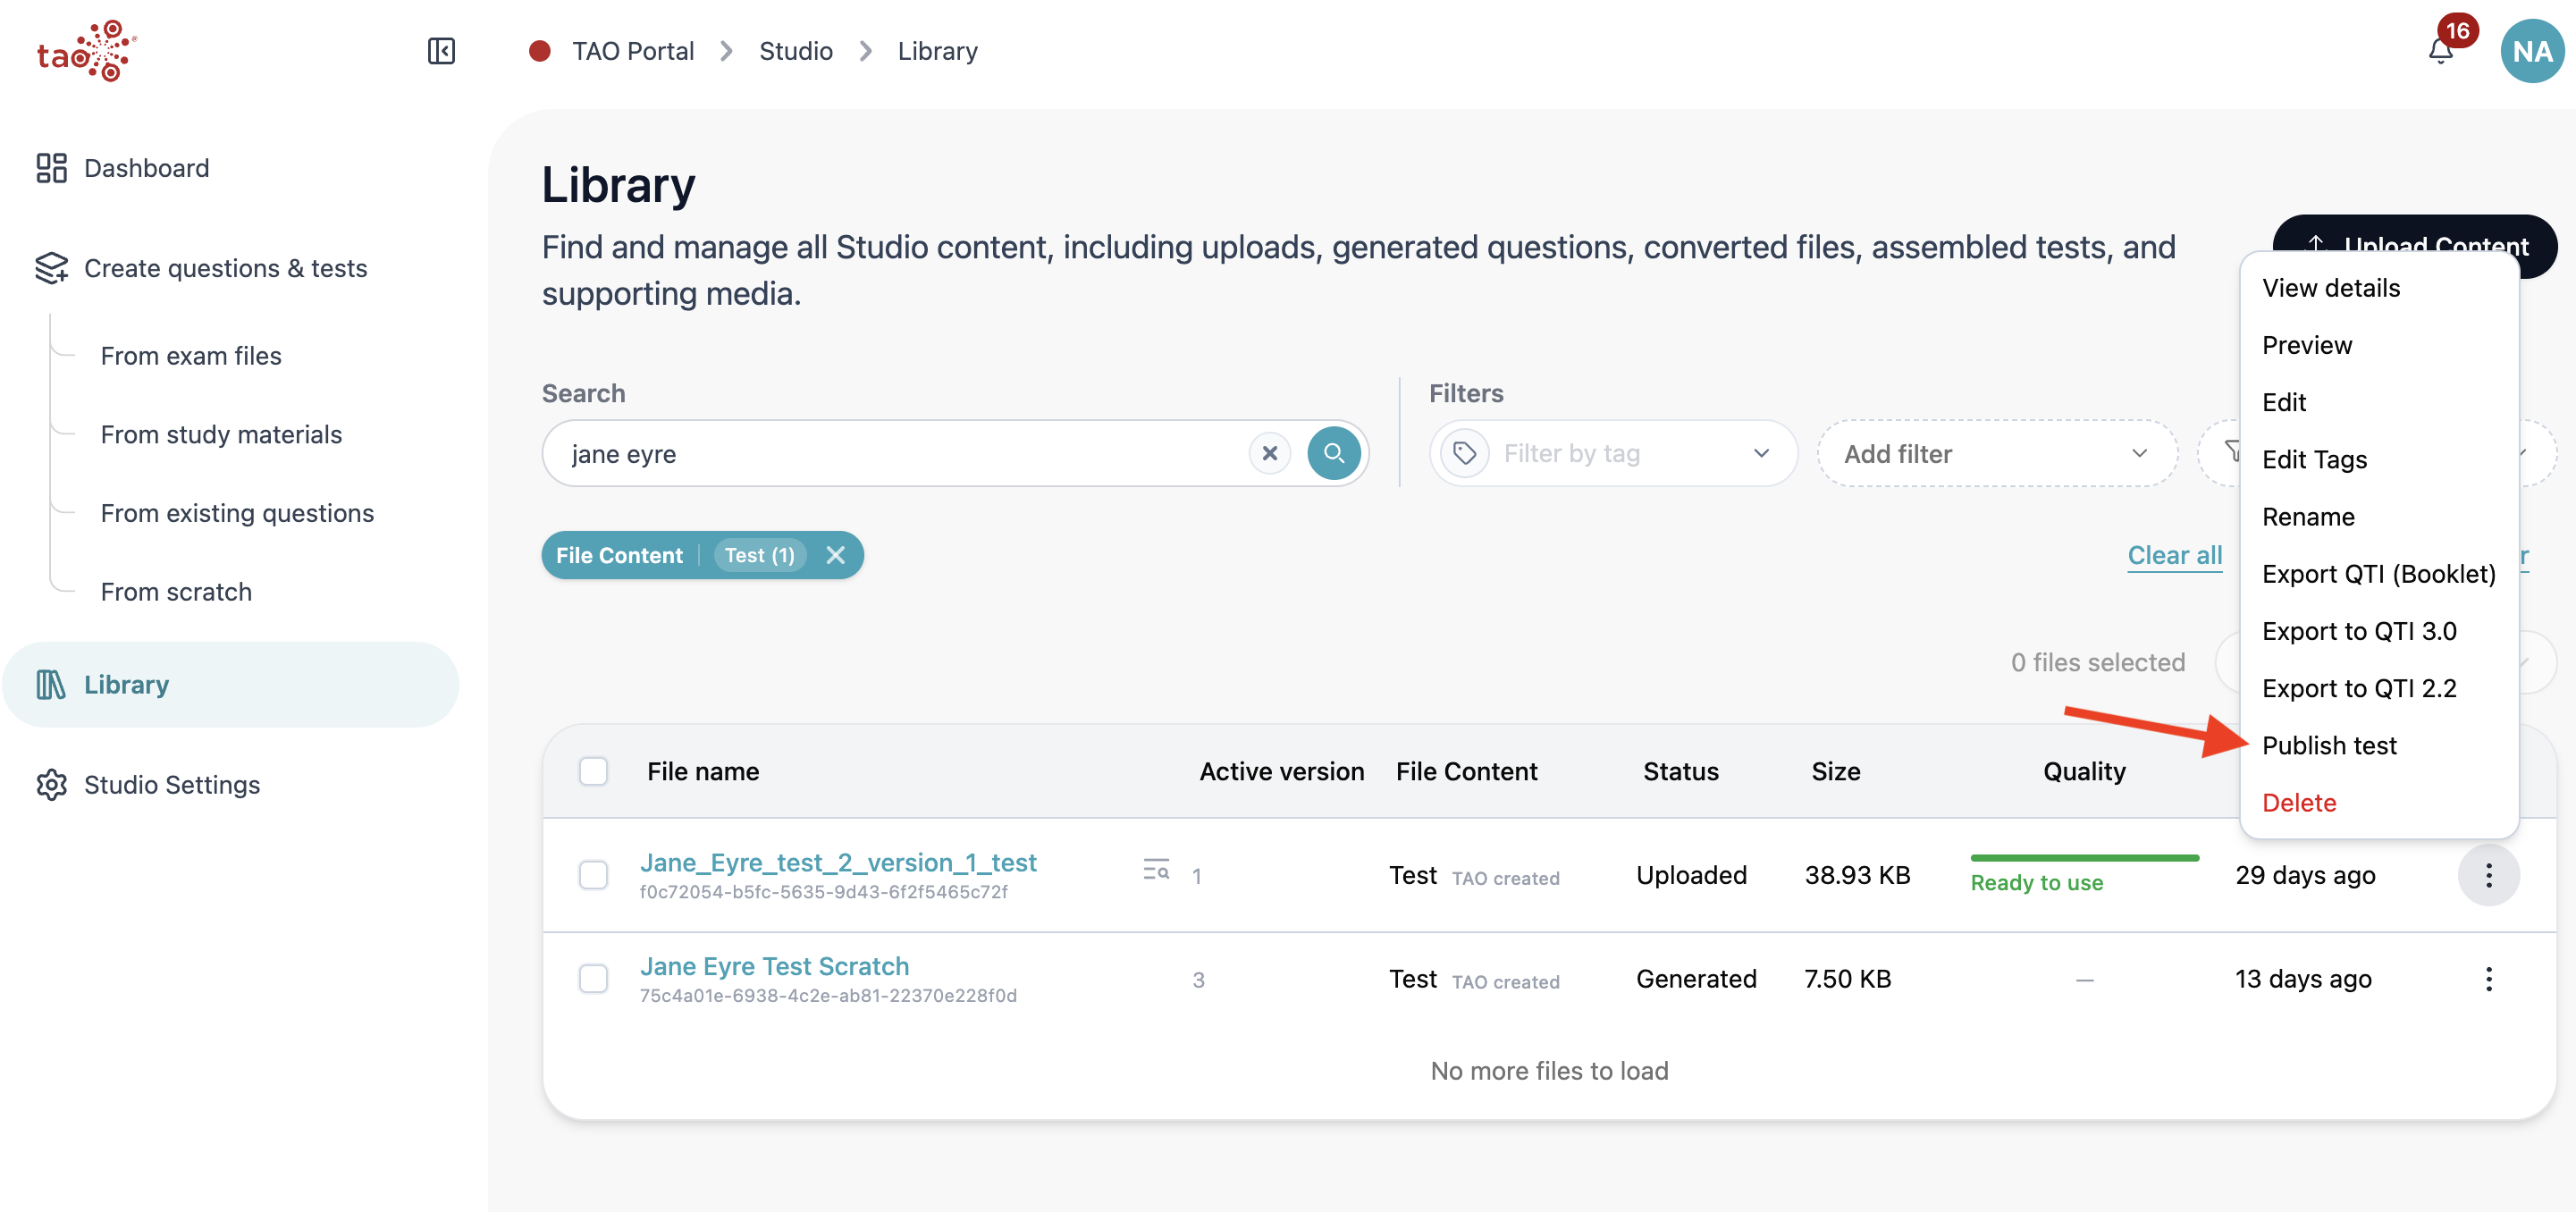
Task: Click the tag icon in Filter by tag
Action: point(1464,453)
